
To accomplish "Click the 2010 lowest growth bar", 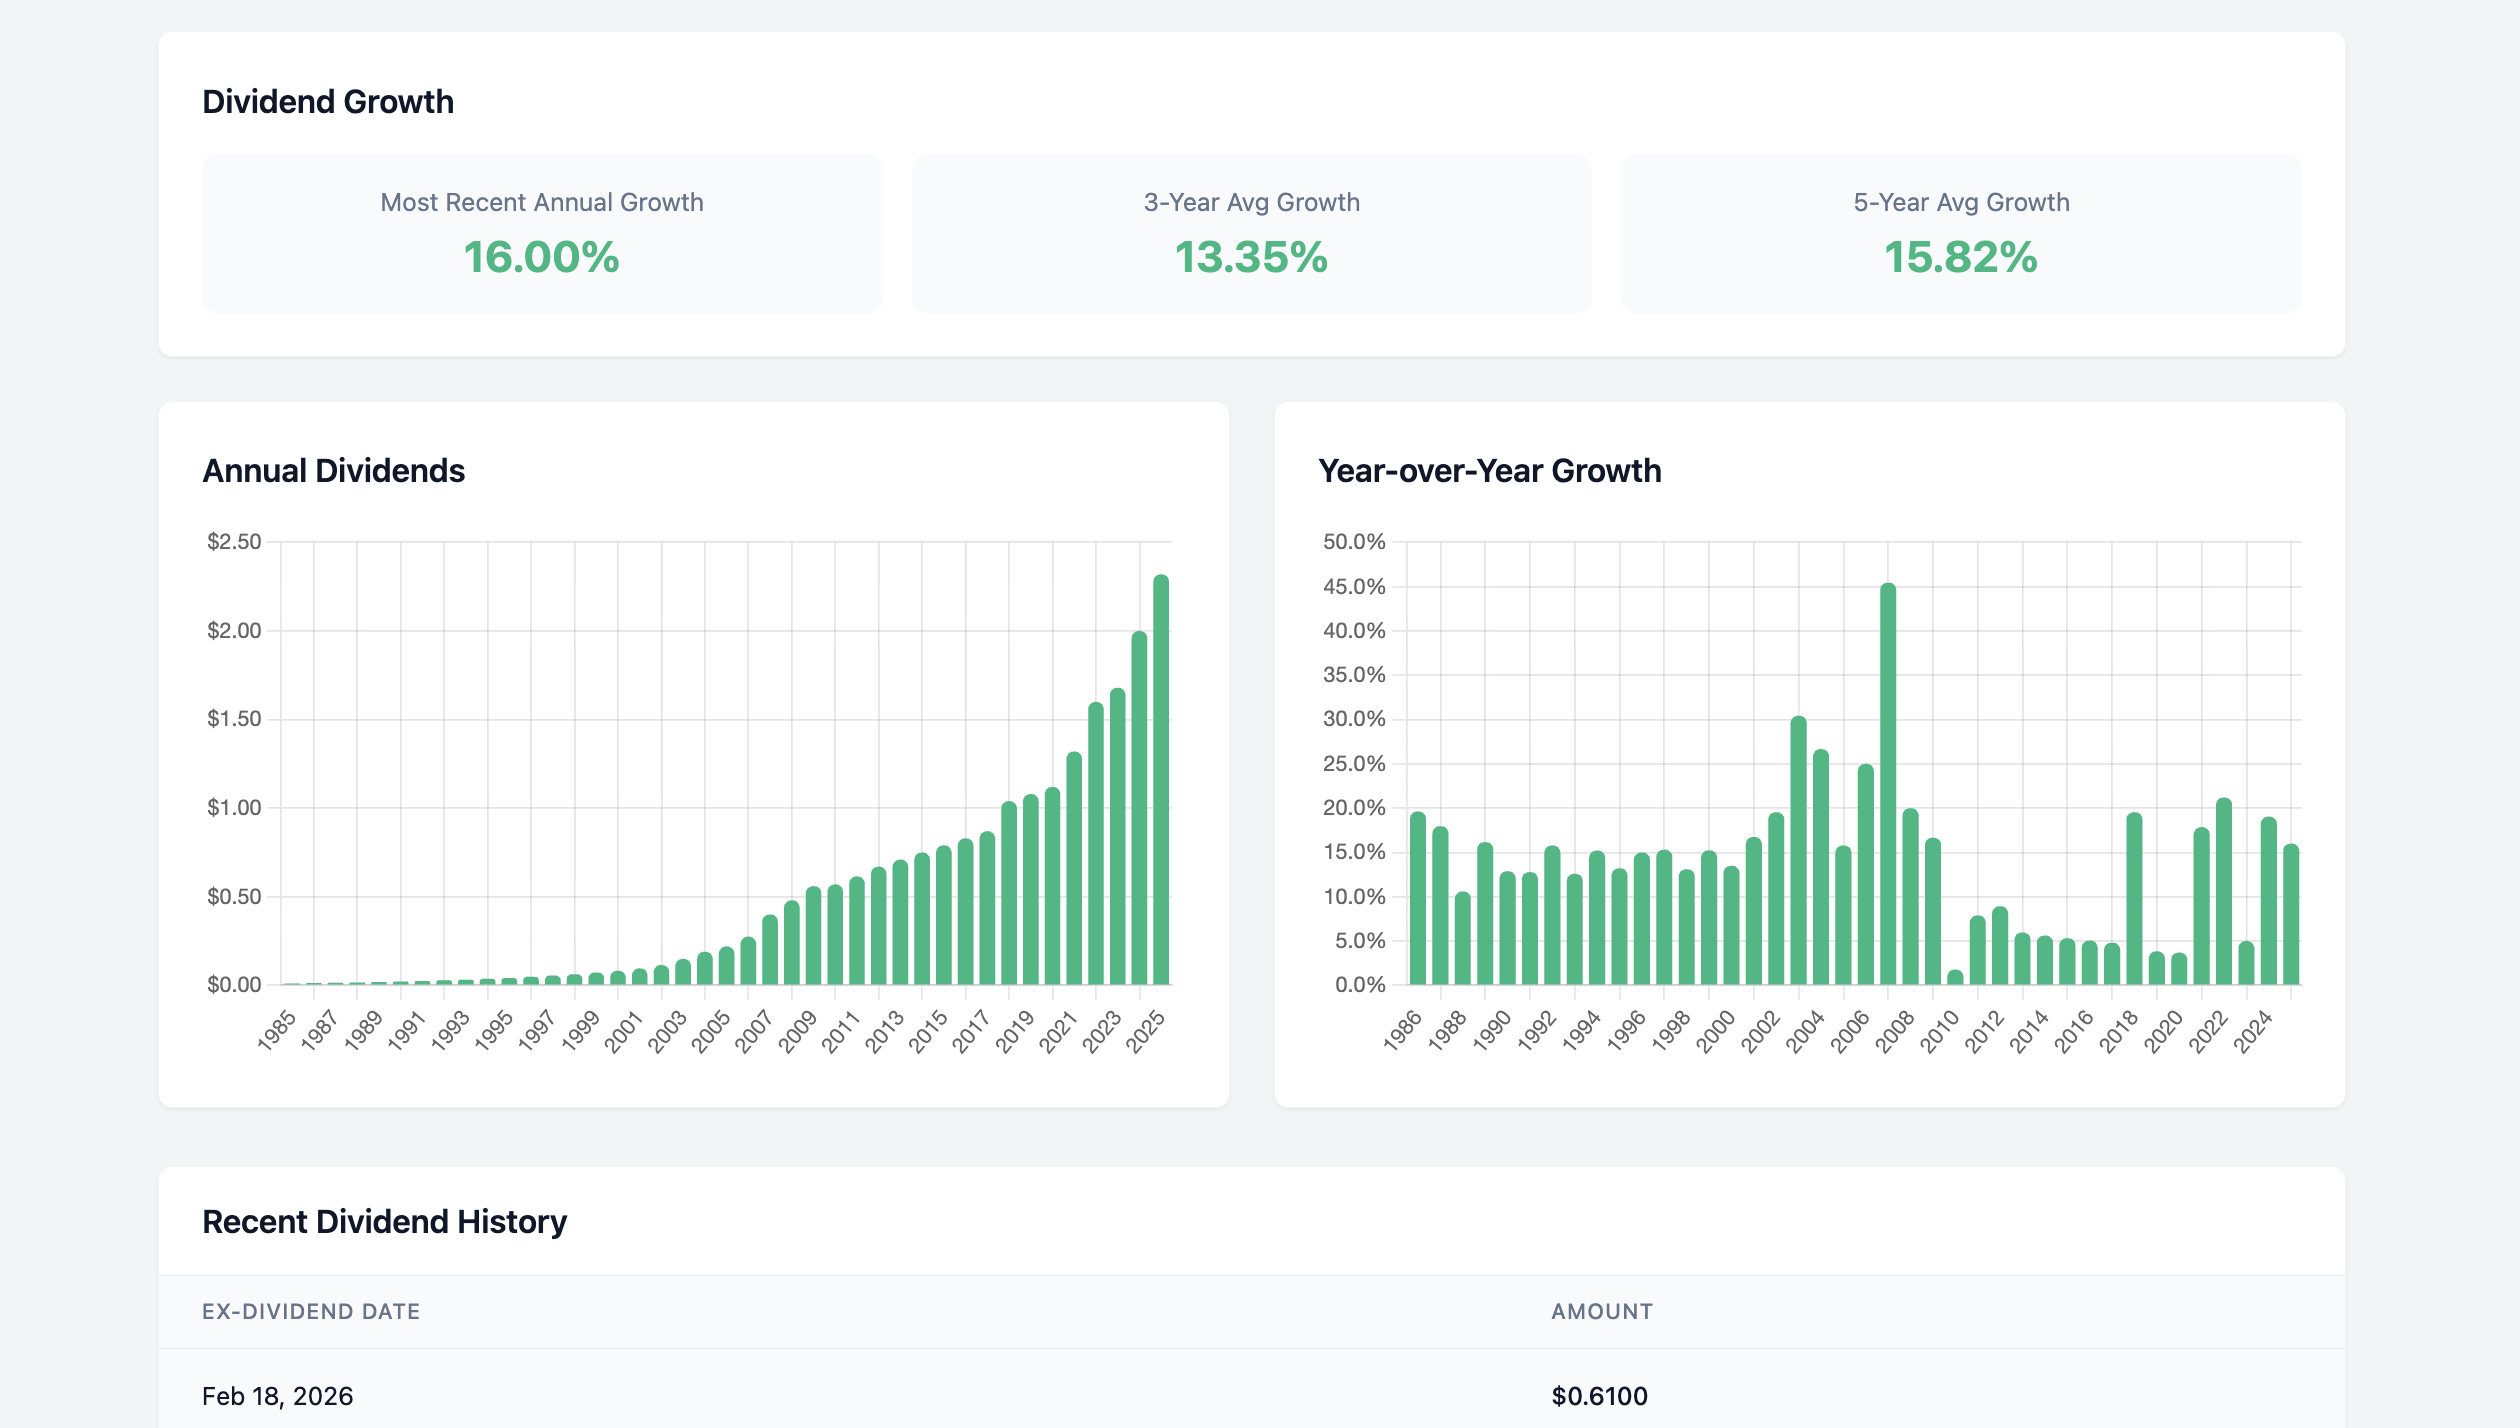I will pyautogui.click(x=1955, y=978).
